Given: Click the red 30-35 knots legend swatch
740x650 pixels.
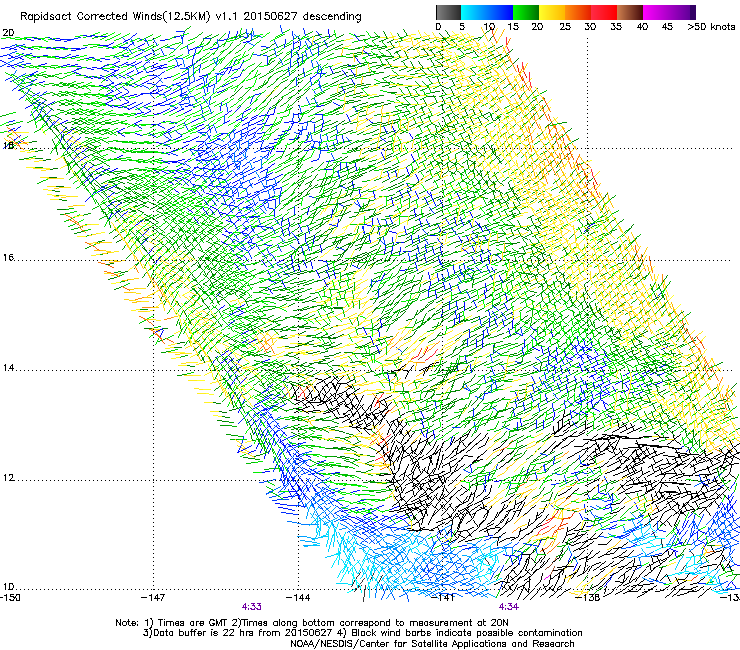Looking at the screenshot, I should pos(604,12).
